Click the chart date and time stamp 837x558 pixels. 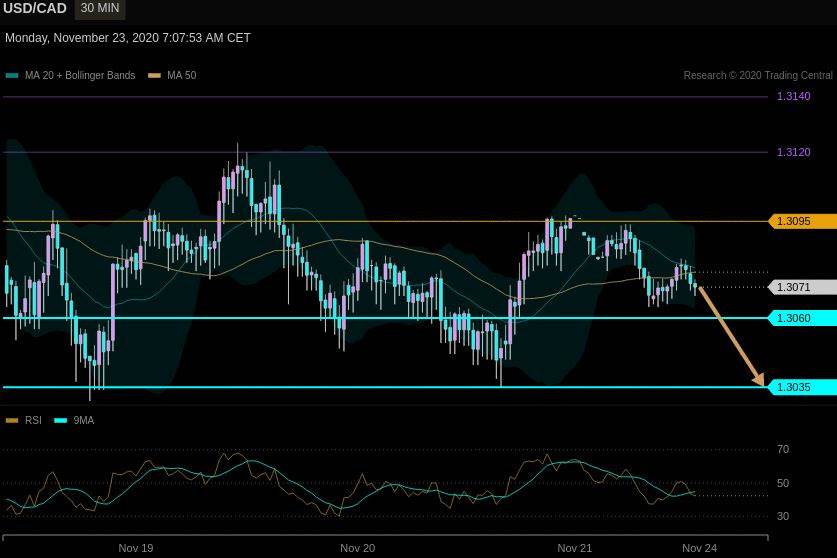pyautogui.click(x=128, y=38)
